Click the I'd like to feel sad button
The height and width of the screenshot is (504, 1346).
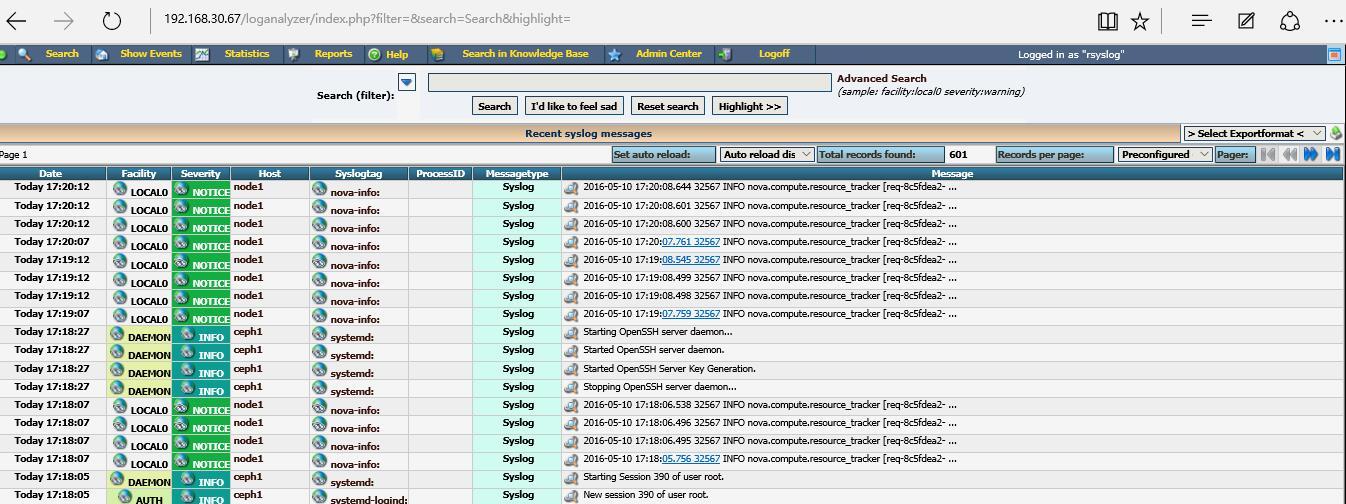coord(574,106)
